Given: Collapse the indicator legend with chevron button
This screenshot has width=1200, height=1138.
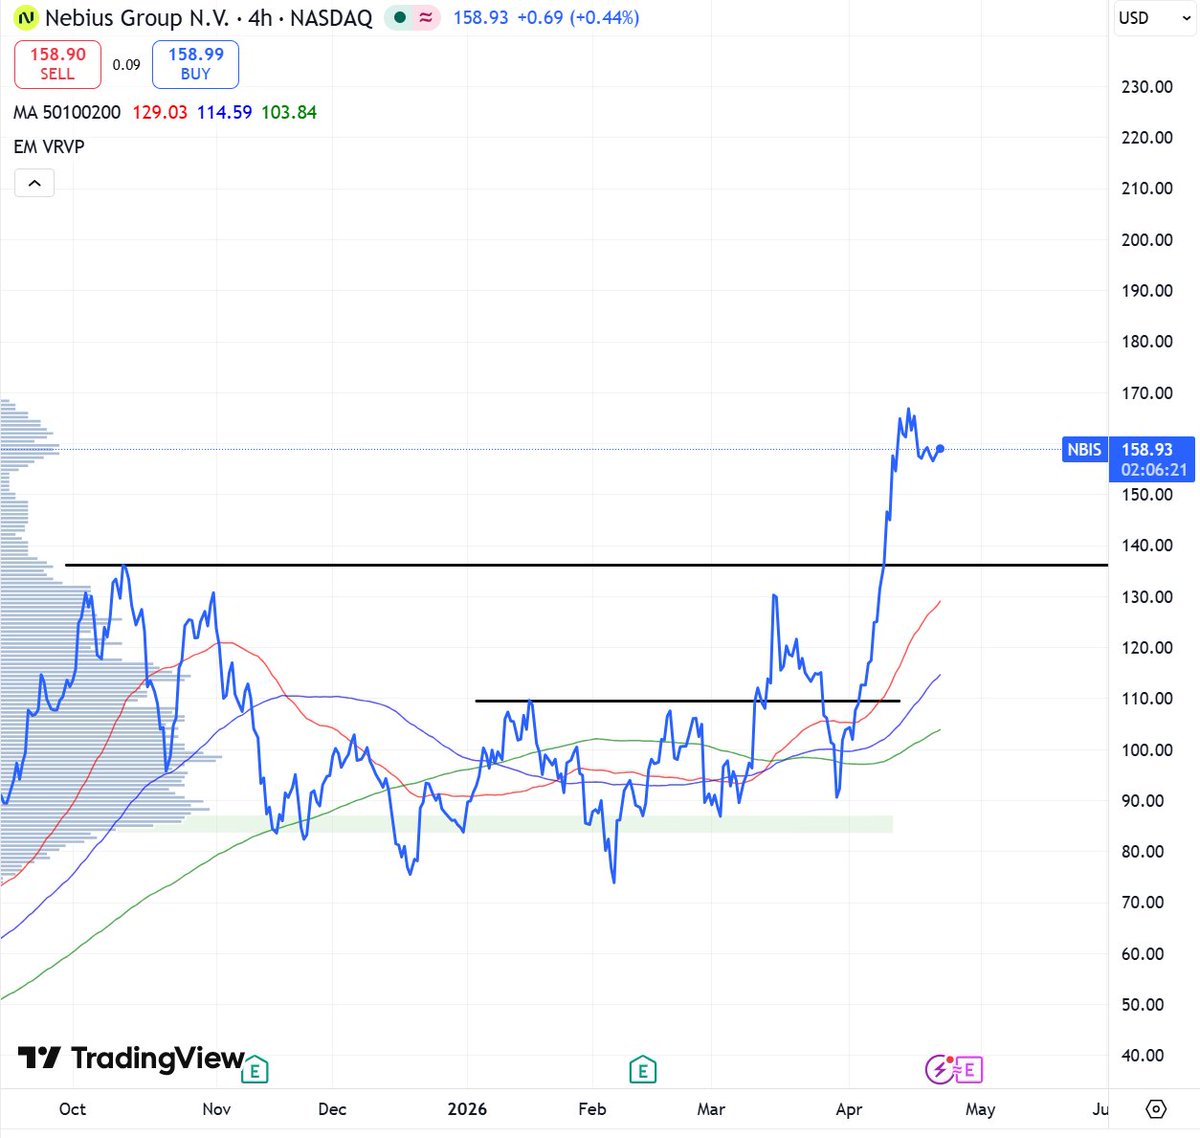Looking at the screenshot, I should click(x=34, y=183).
